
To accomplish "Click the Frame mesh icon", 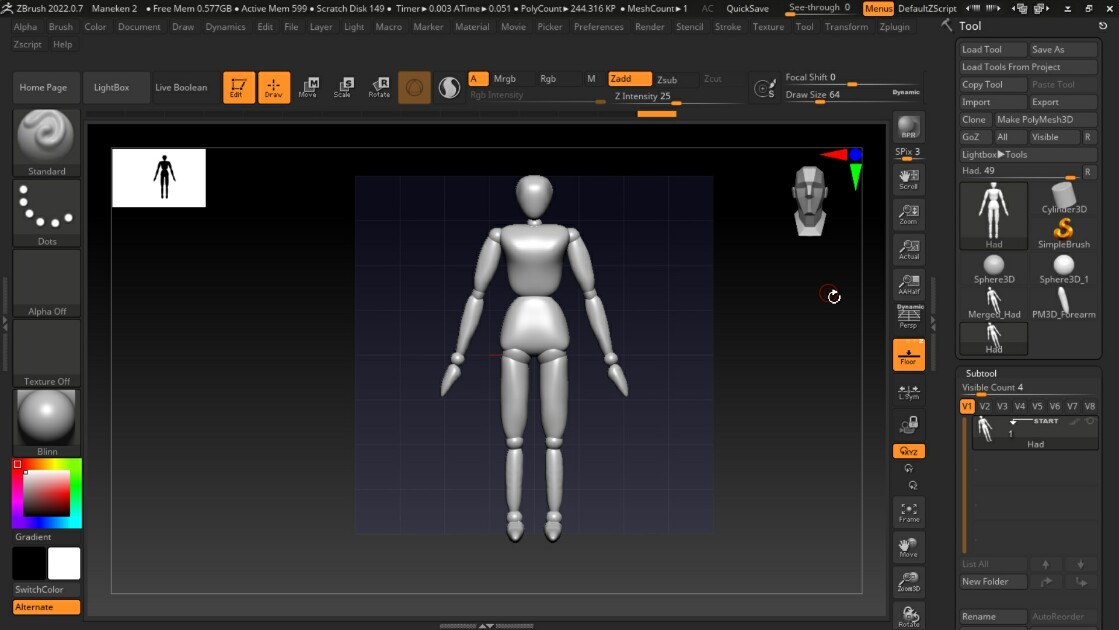I will (908, 512).
